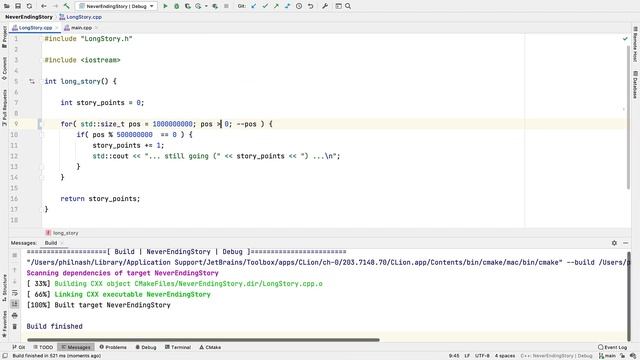This screenshot has height=360, width=640.
Task: Hide the Messages panel with minimize icon
Action: (626, 243)
